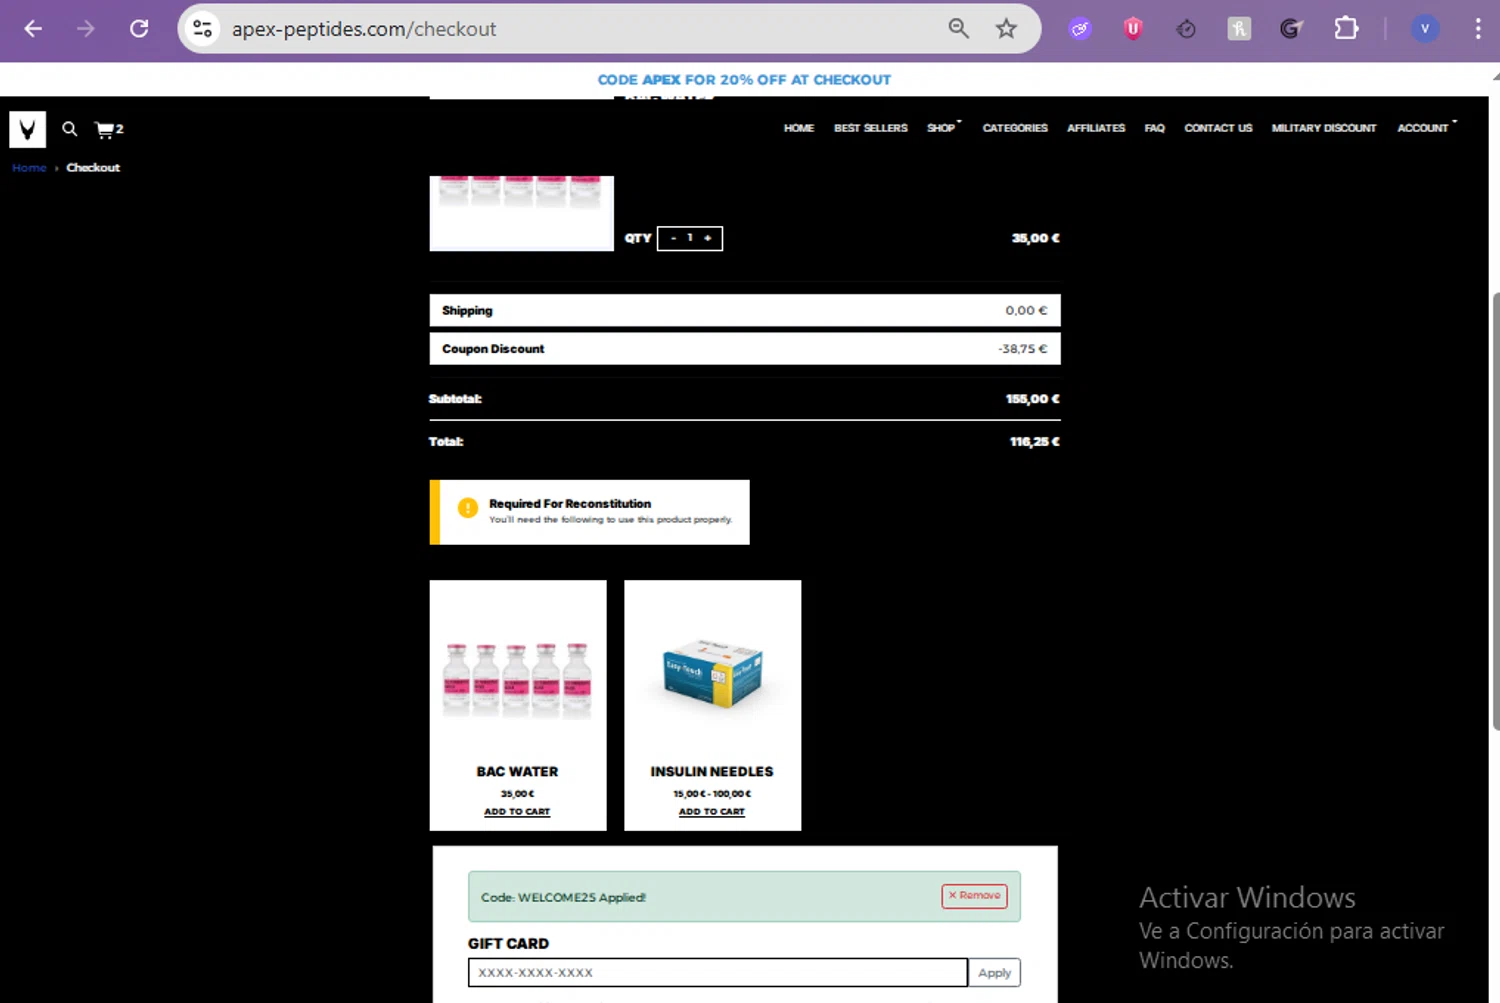Open the red shield extension icon

click(x=1133, y=29)
